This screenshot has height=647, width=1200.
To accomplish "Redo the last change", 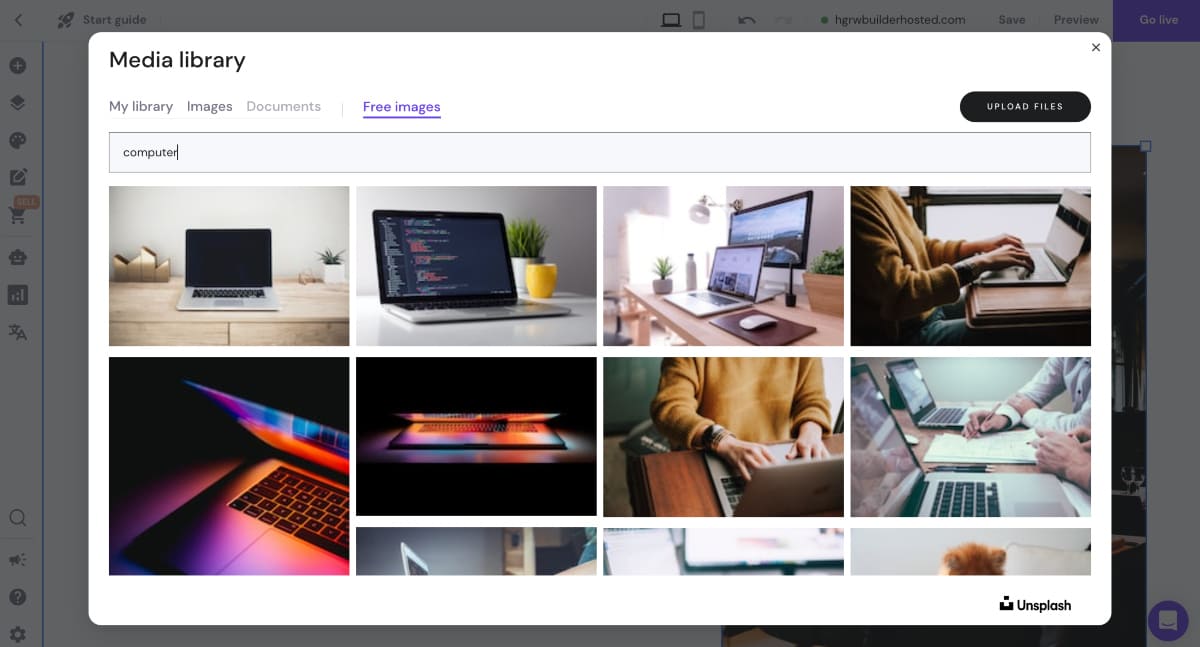I will coord(783,20).
